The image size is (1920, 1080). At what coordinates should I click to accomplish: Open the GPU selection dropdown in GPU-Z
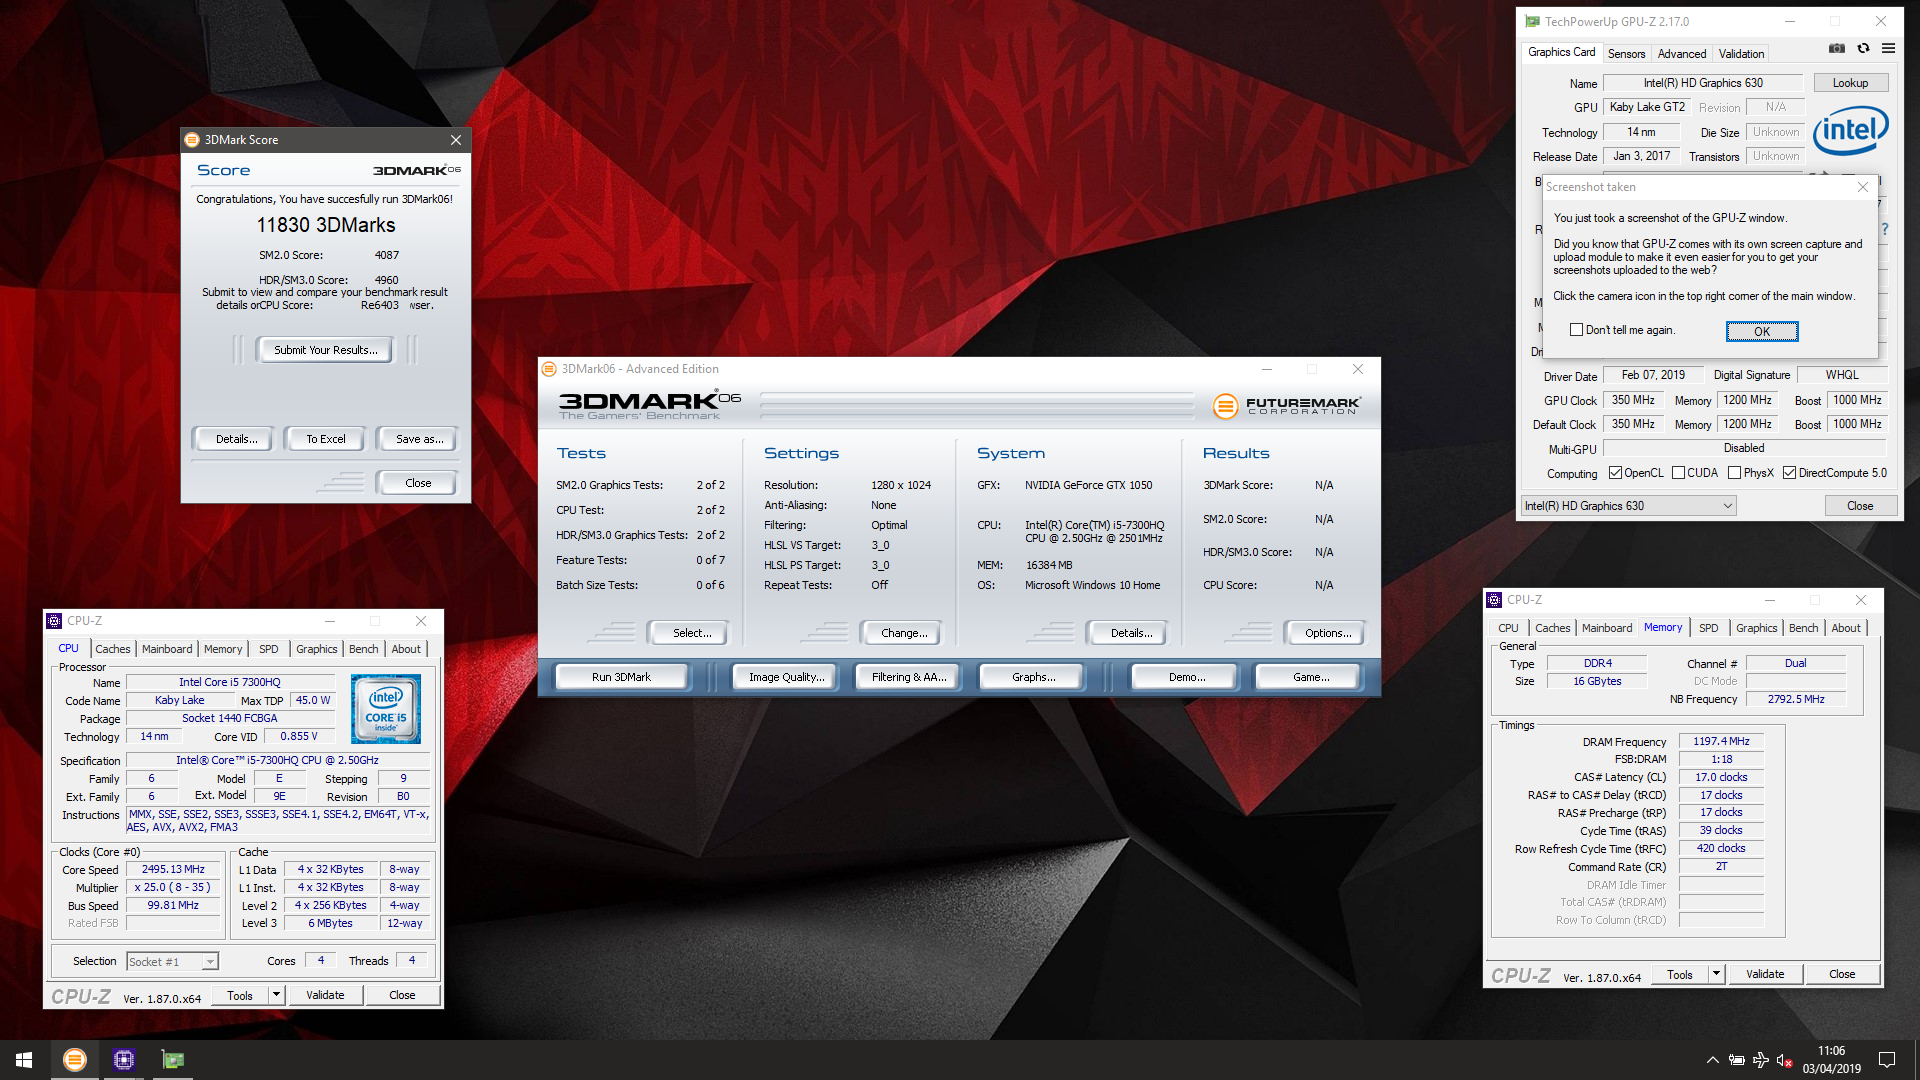coord(1628,506)
